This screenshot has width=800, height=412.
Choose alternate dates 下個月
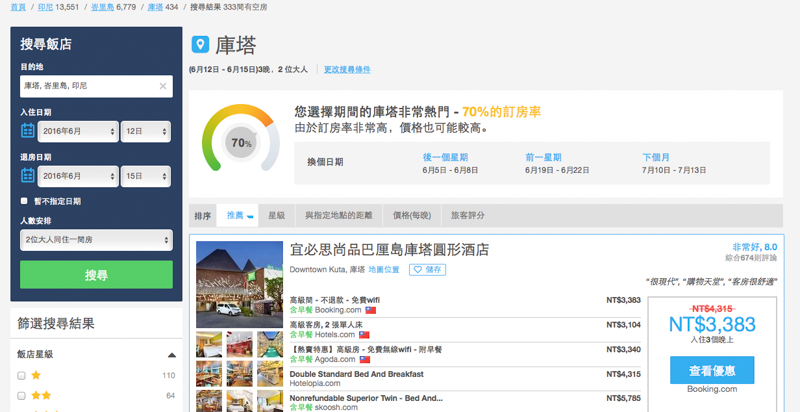656,158
